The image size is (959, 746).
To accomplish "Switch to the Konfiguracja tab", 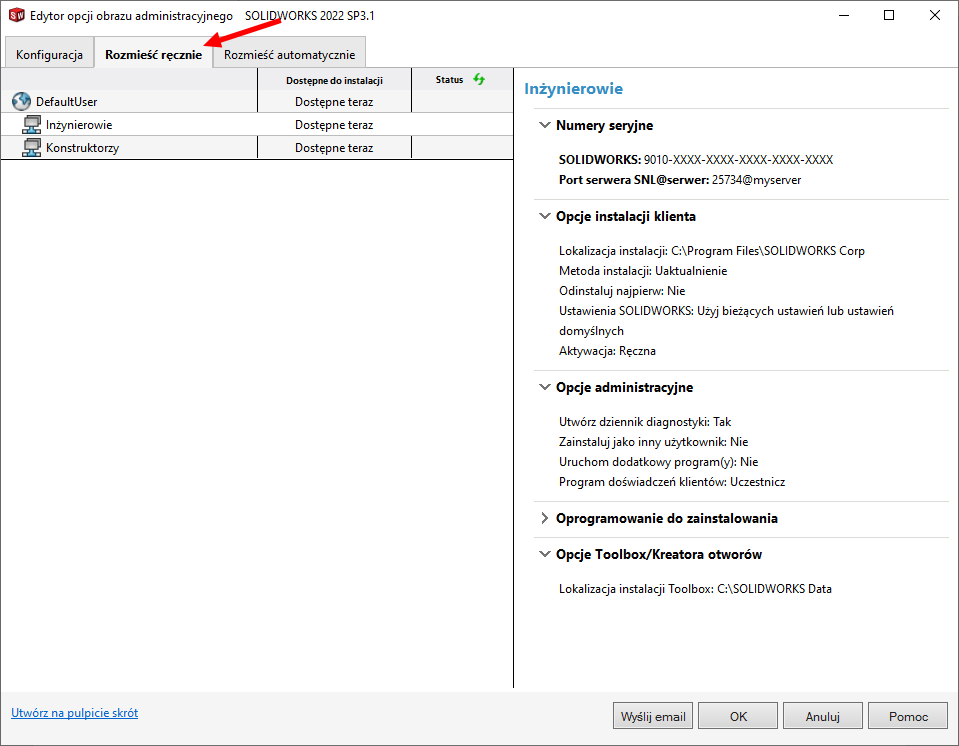I will pyautogui.click(x=49, y=55).
